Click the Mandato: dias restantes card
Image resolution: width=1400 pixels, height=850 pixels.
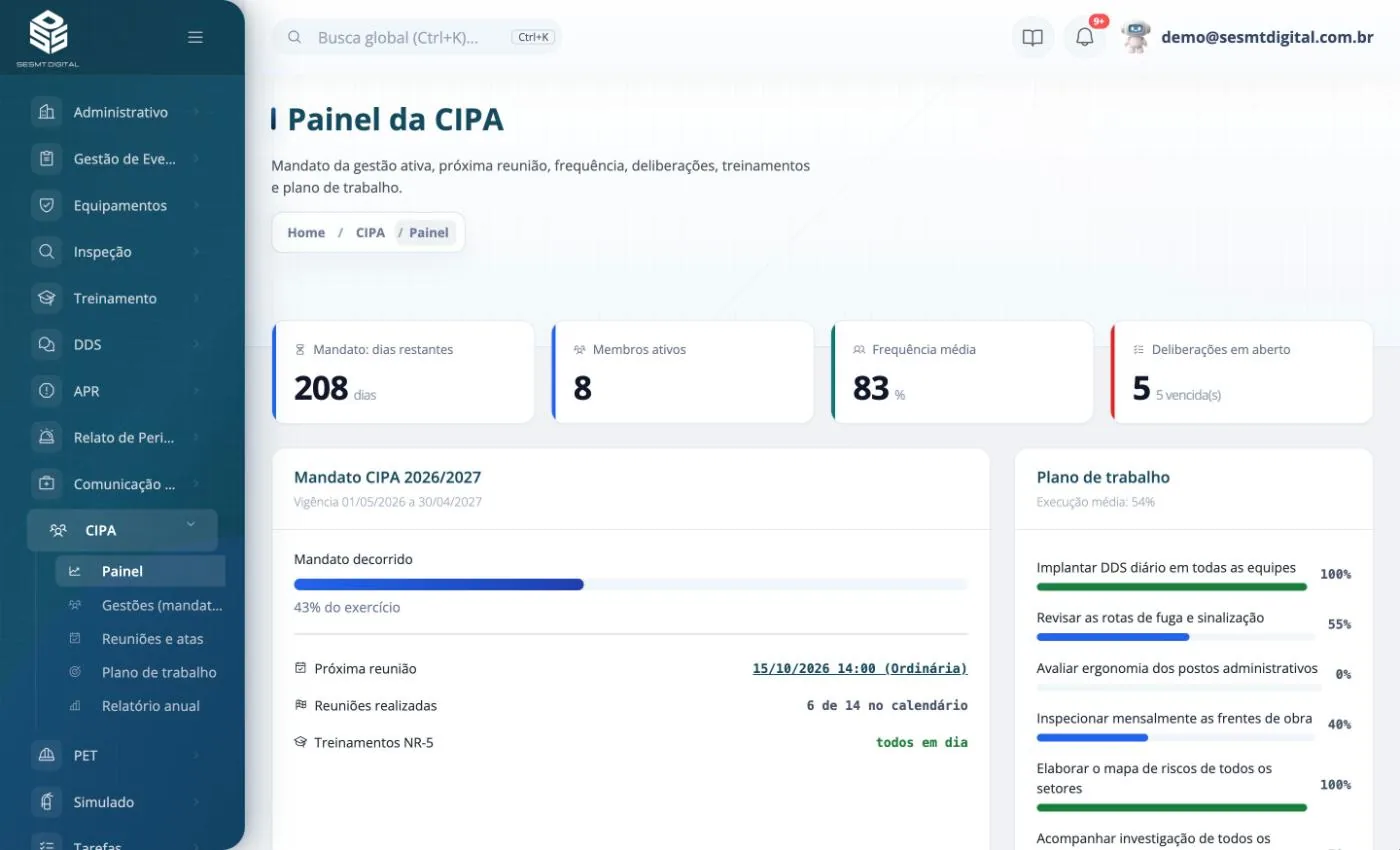pos(403,372)
